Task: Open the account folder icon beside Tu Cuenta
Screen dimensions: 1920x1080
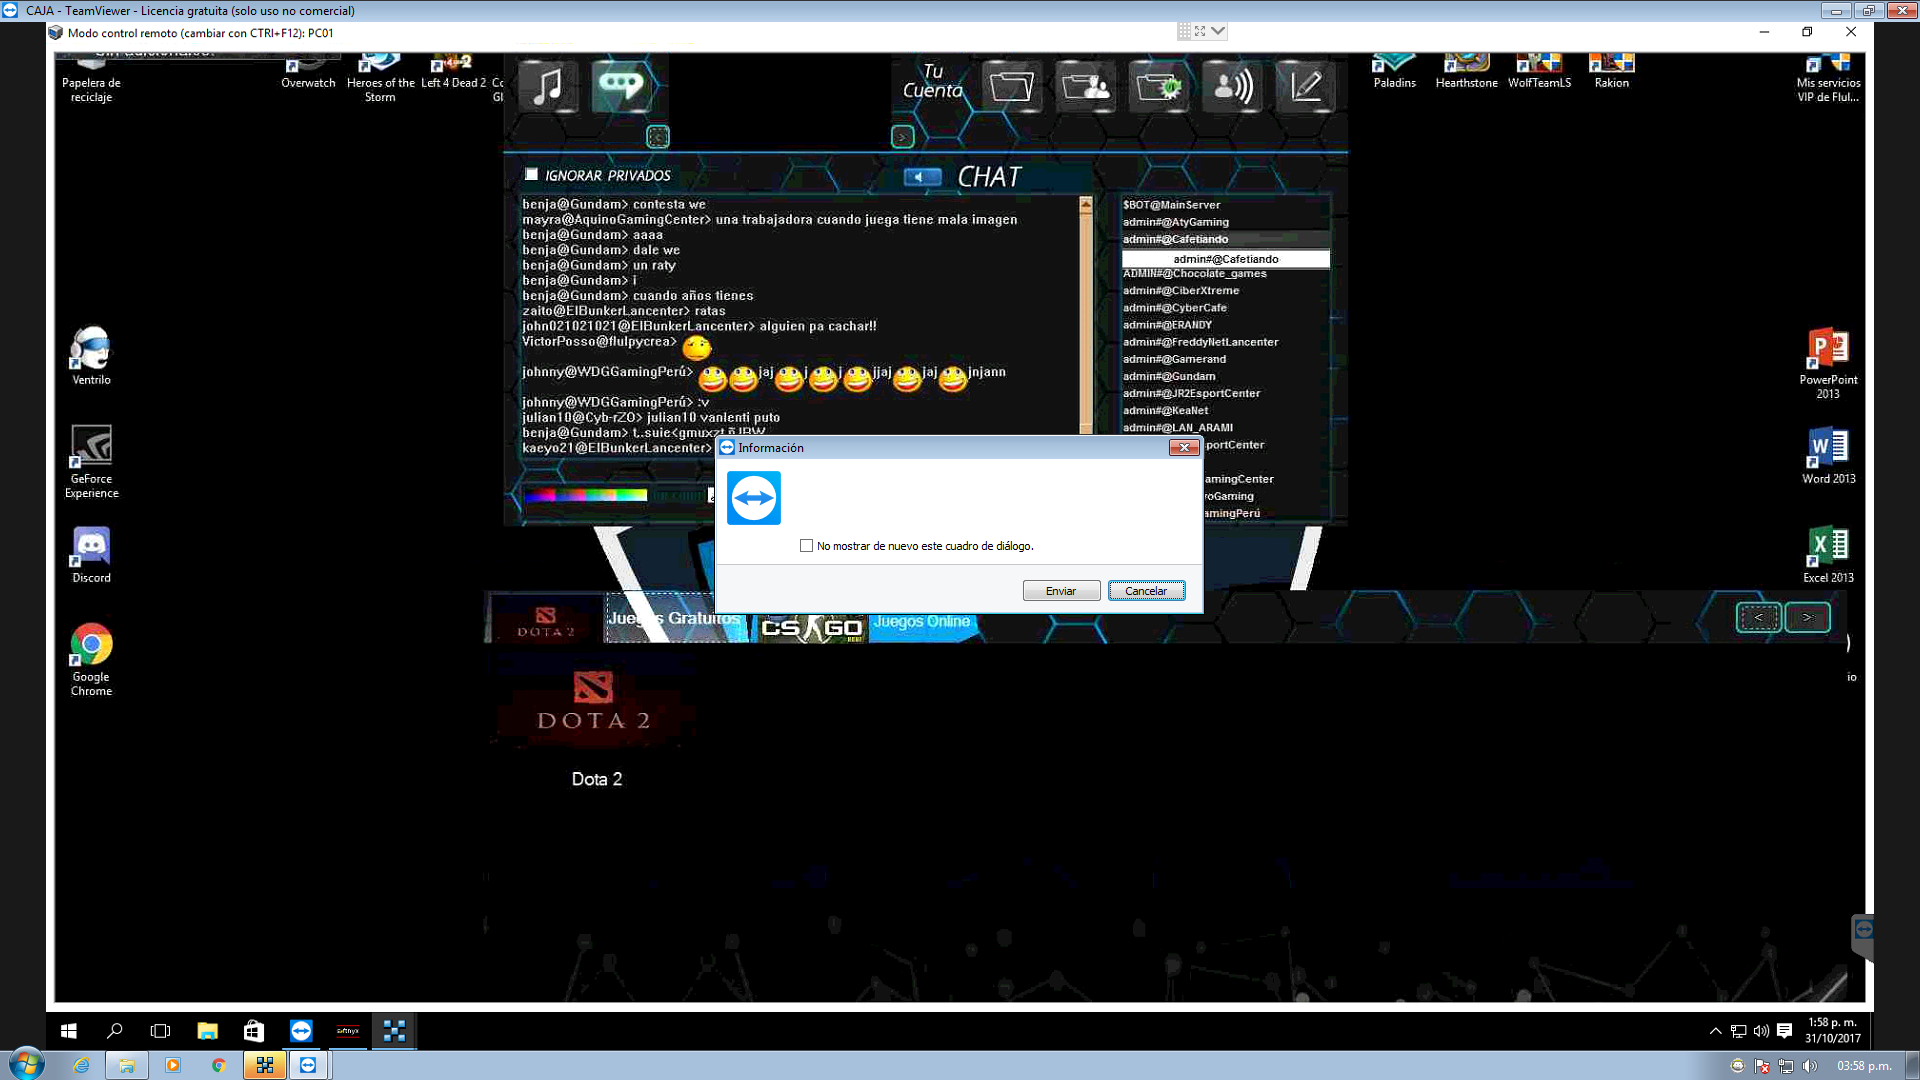Action: pyautogui.click(x=1011, y=86)
